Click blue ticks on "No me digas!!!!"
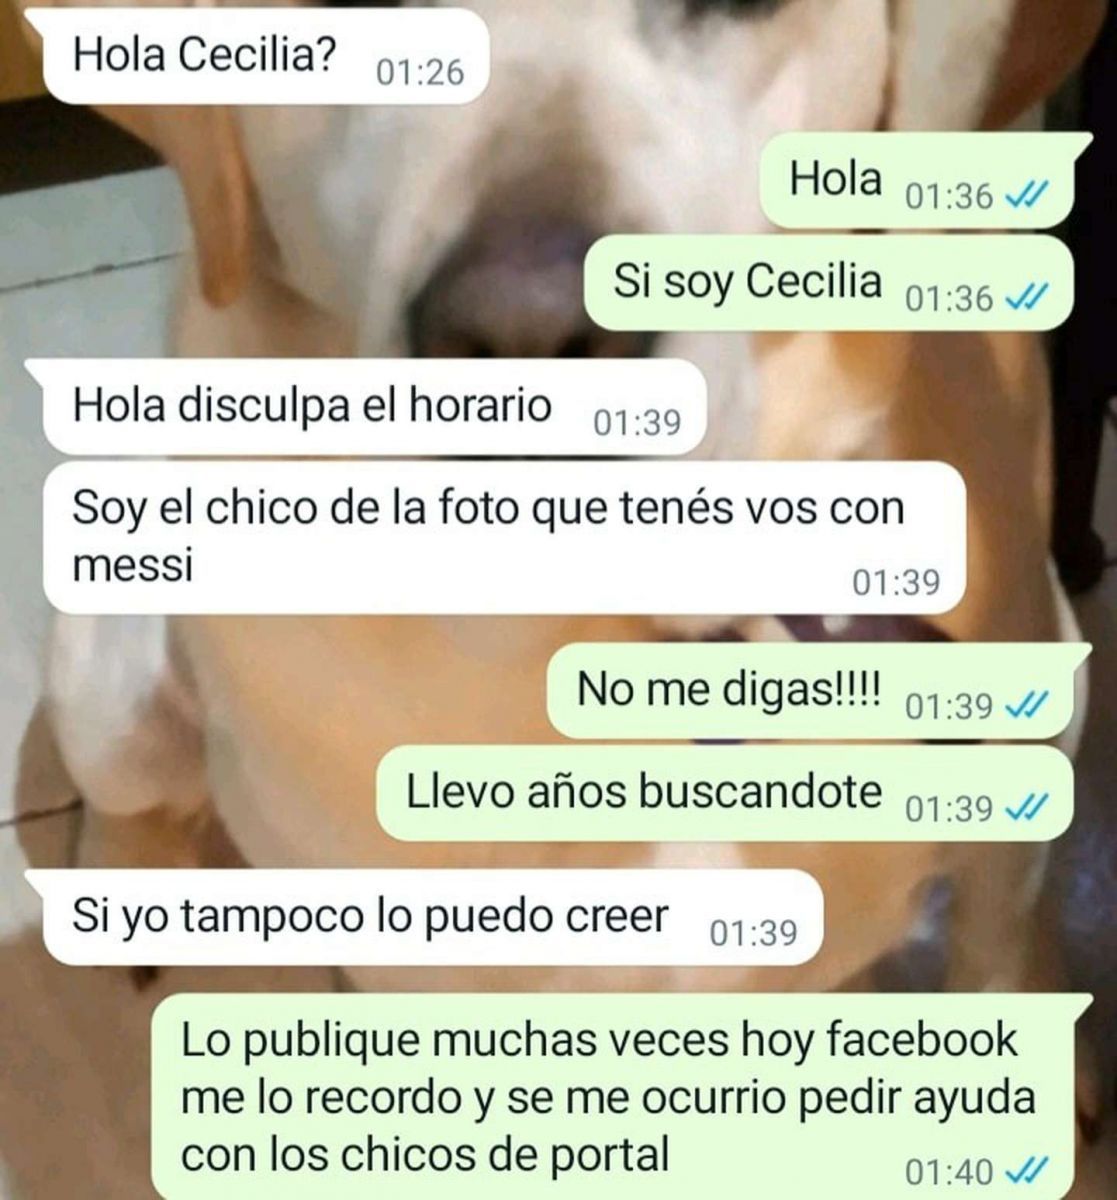The width and height of the screenshot is (1117, 1200). (1023, 706)
